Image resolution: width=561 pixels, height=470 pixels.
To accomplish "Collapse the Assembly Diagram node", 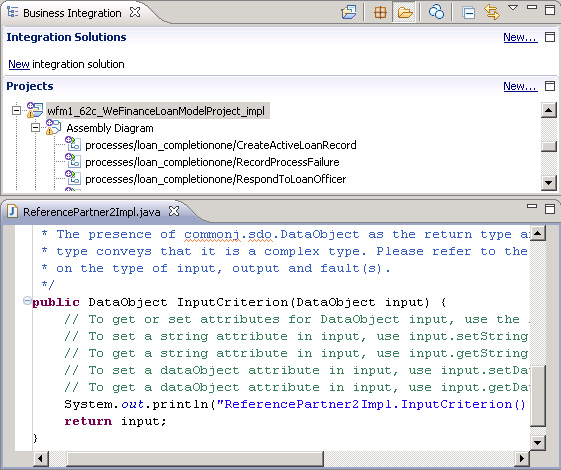I will (x=35, y=127).
